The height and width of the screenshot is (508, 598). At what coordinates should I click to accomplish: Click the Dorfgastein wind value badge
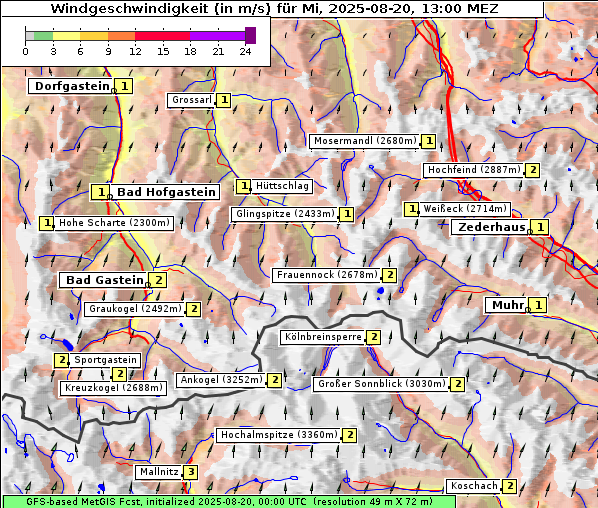point(124,86)
